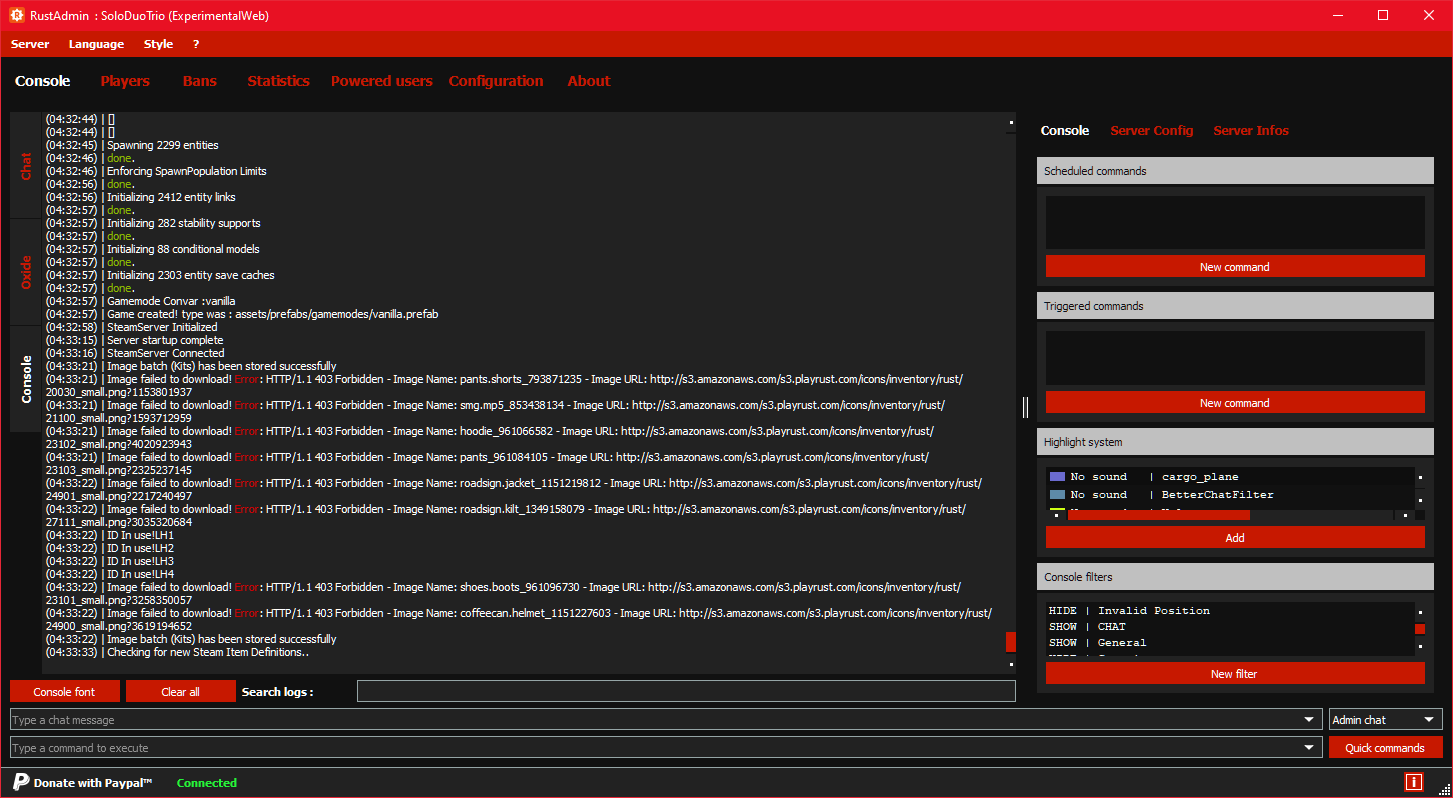
Task: Click the Console filters scrollbar thumb
Action: (x=1419, y=629)
